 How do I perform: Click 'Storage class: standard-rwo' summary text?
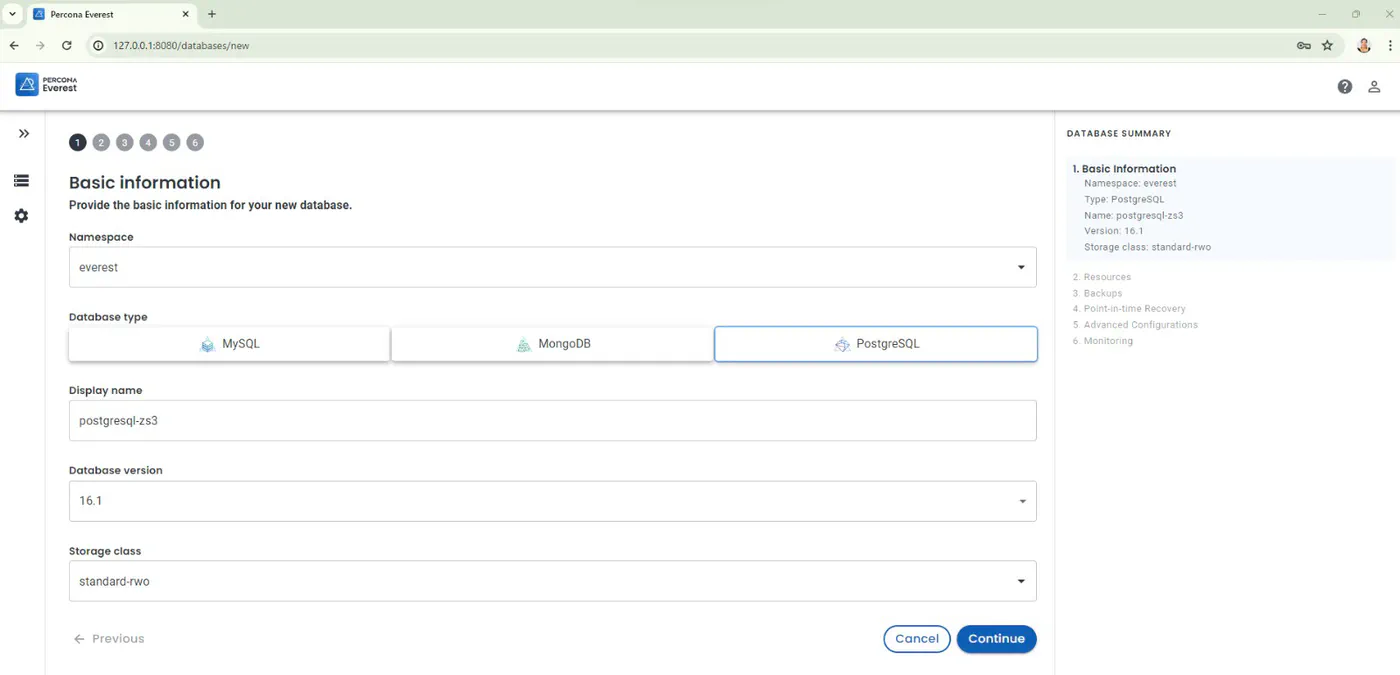[x=1147, y=247]
